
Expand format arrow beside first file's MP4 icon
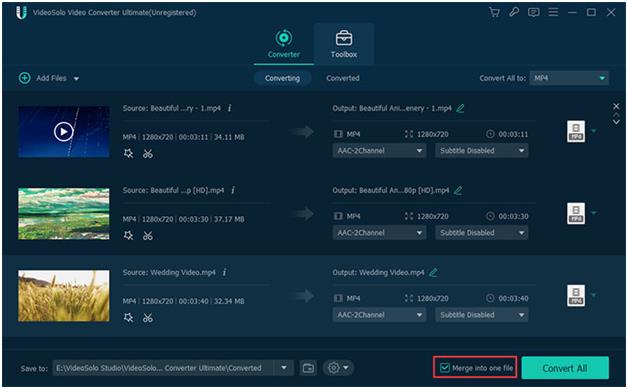(594, 131)
